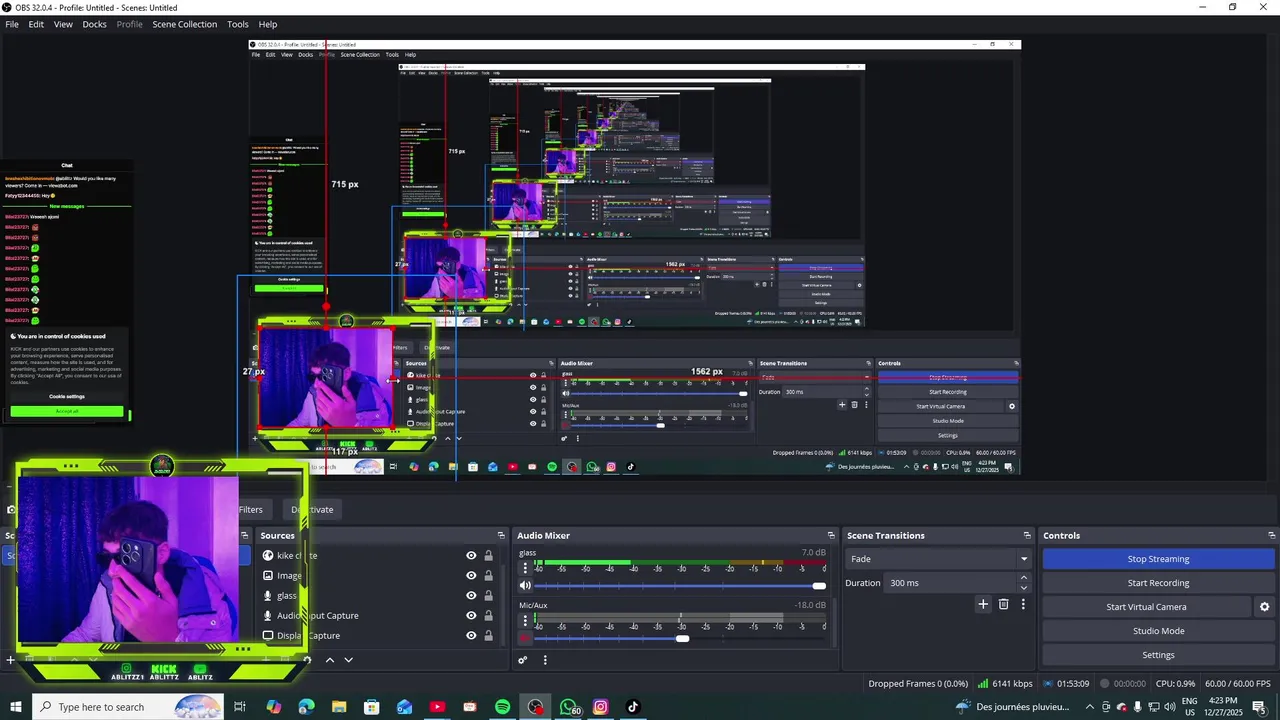Toggle visibility of glass source
Image resolution: width=1280 pixels, height=720 pixels.
click(x=471, y=596)
